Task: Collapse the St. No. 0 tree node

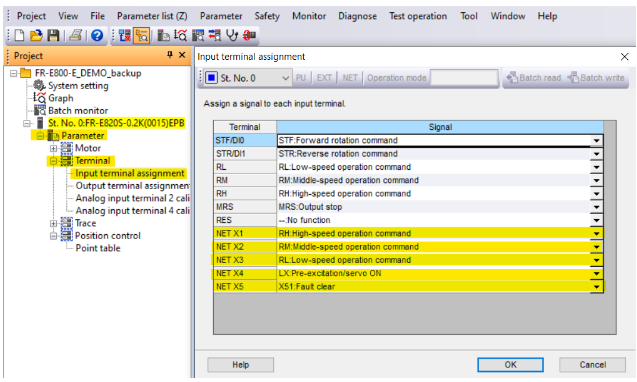Action: coord(27,123)
